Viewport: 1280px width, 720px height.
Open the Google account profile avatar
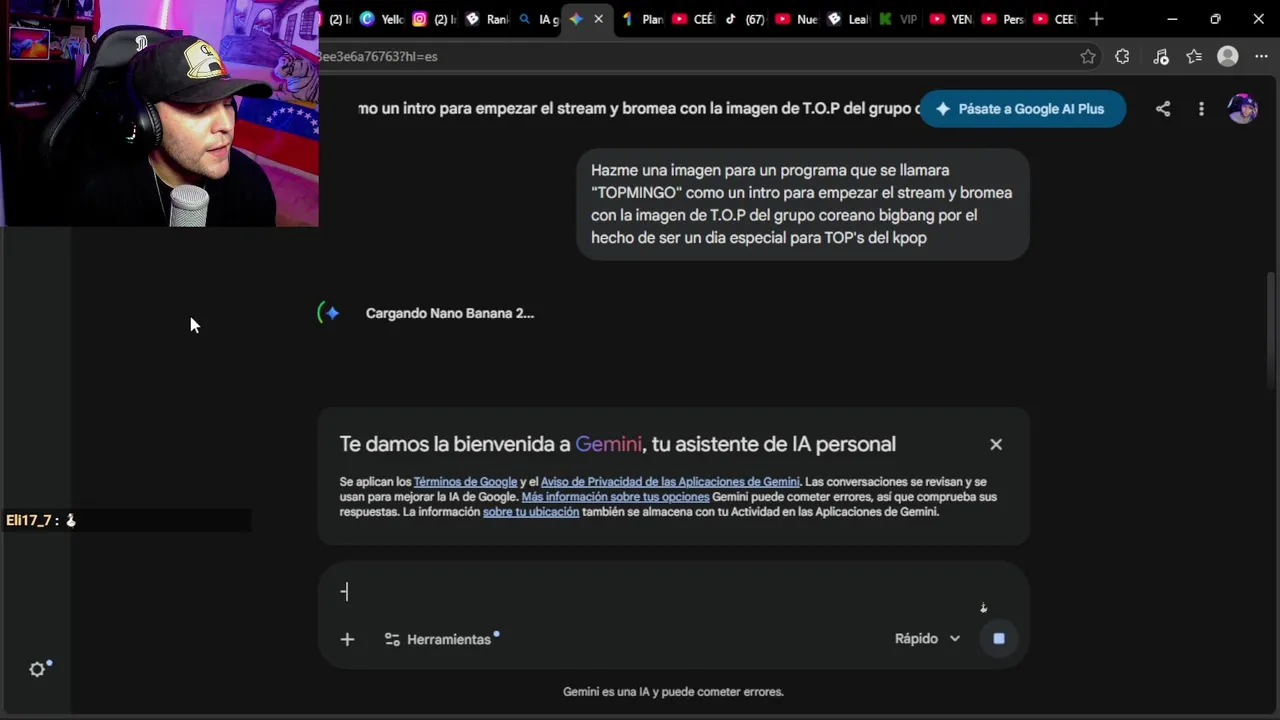(x=1242, y=109)
